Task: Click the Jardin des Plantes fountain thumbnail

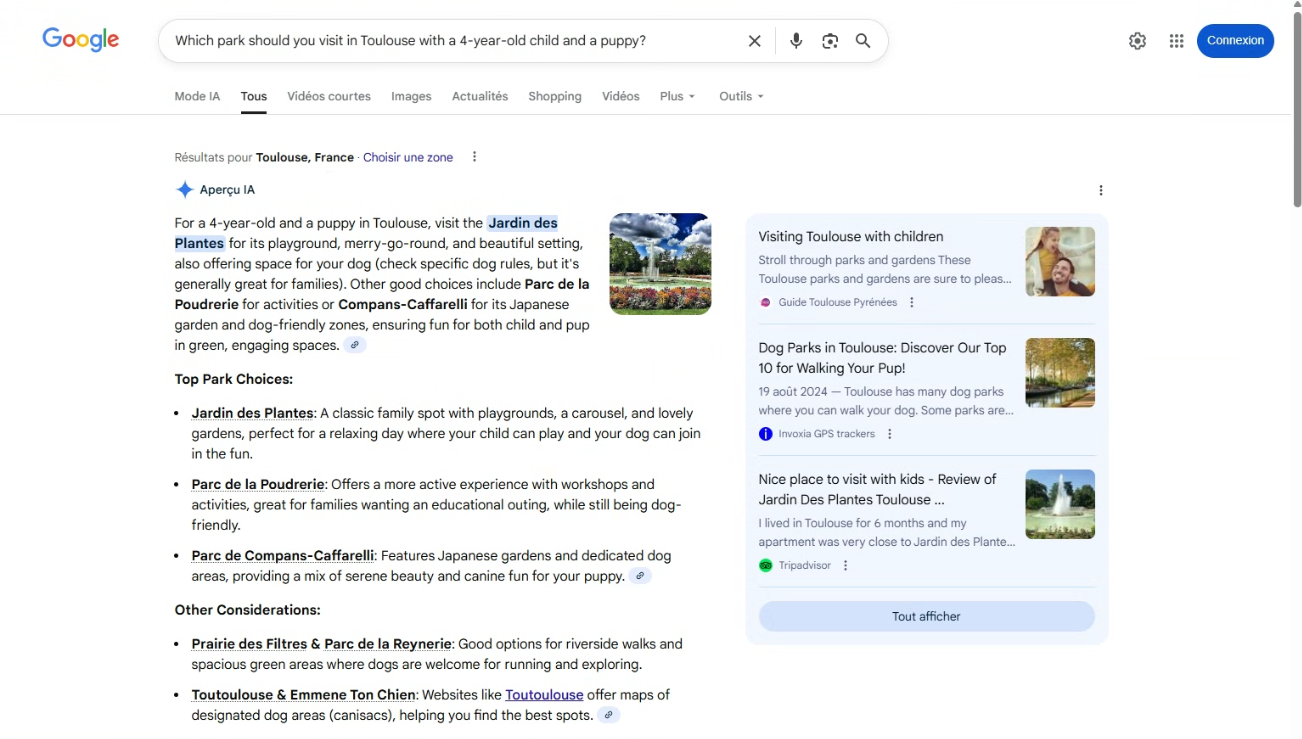Action: pos(660,264)
